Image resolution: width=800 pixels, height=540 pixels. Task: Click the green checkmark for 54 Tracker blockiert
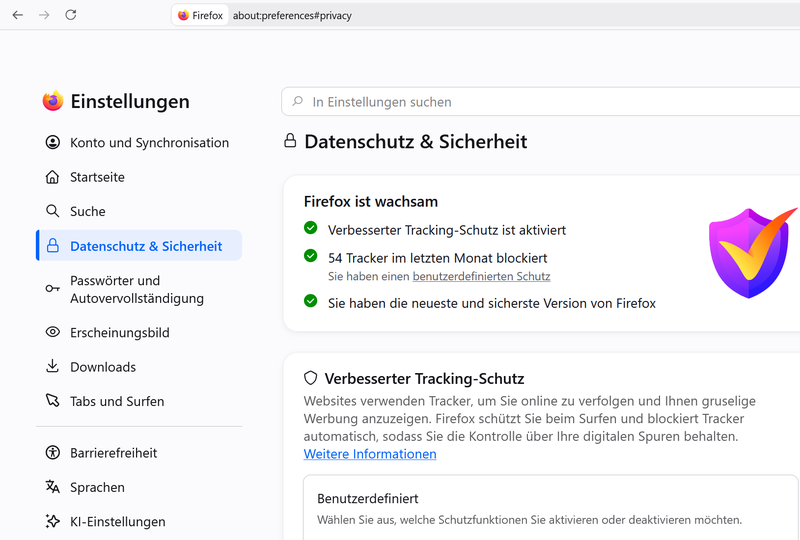tap(310, 255)
